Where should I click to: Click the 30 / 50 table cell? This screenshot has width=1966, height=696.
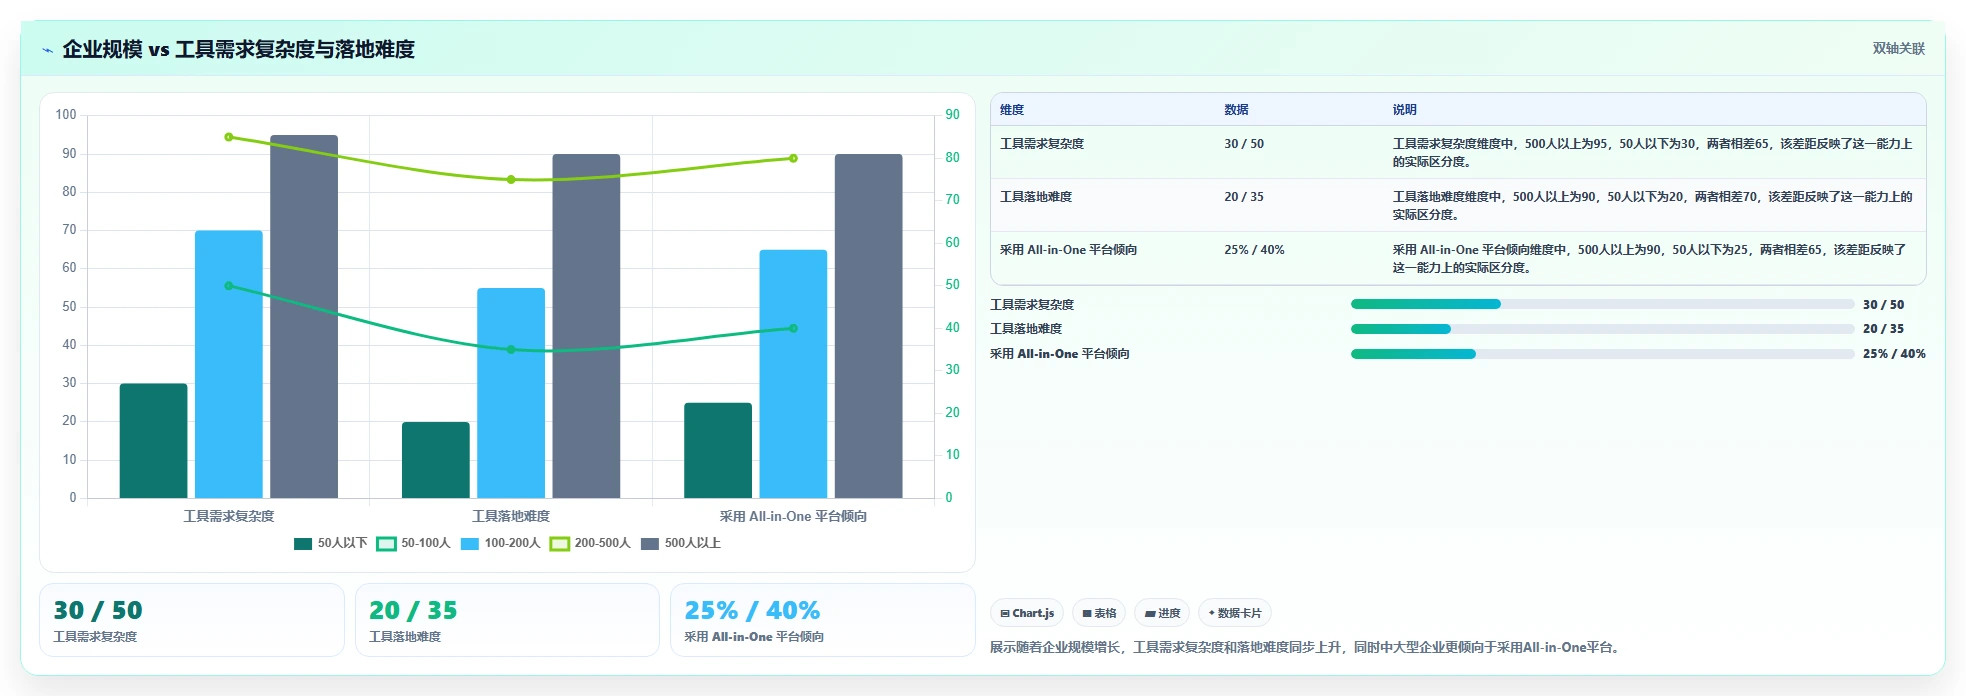[x=1244, y=144]
